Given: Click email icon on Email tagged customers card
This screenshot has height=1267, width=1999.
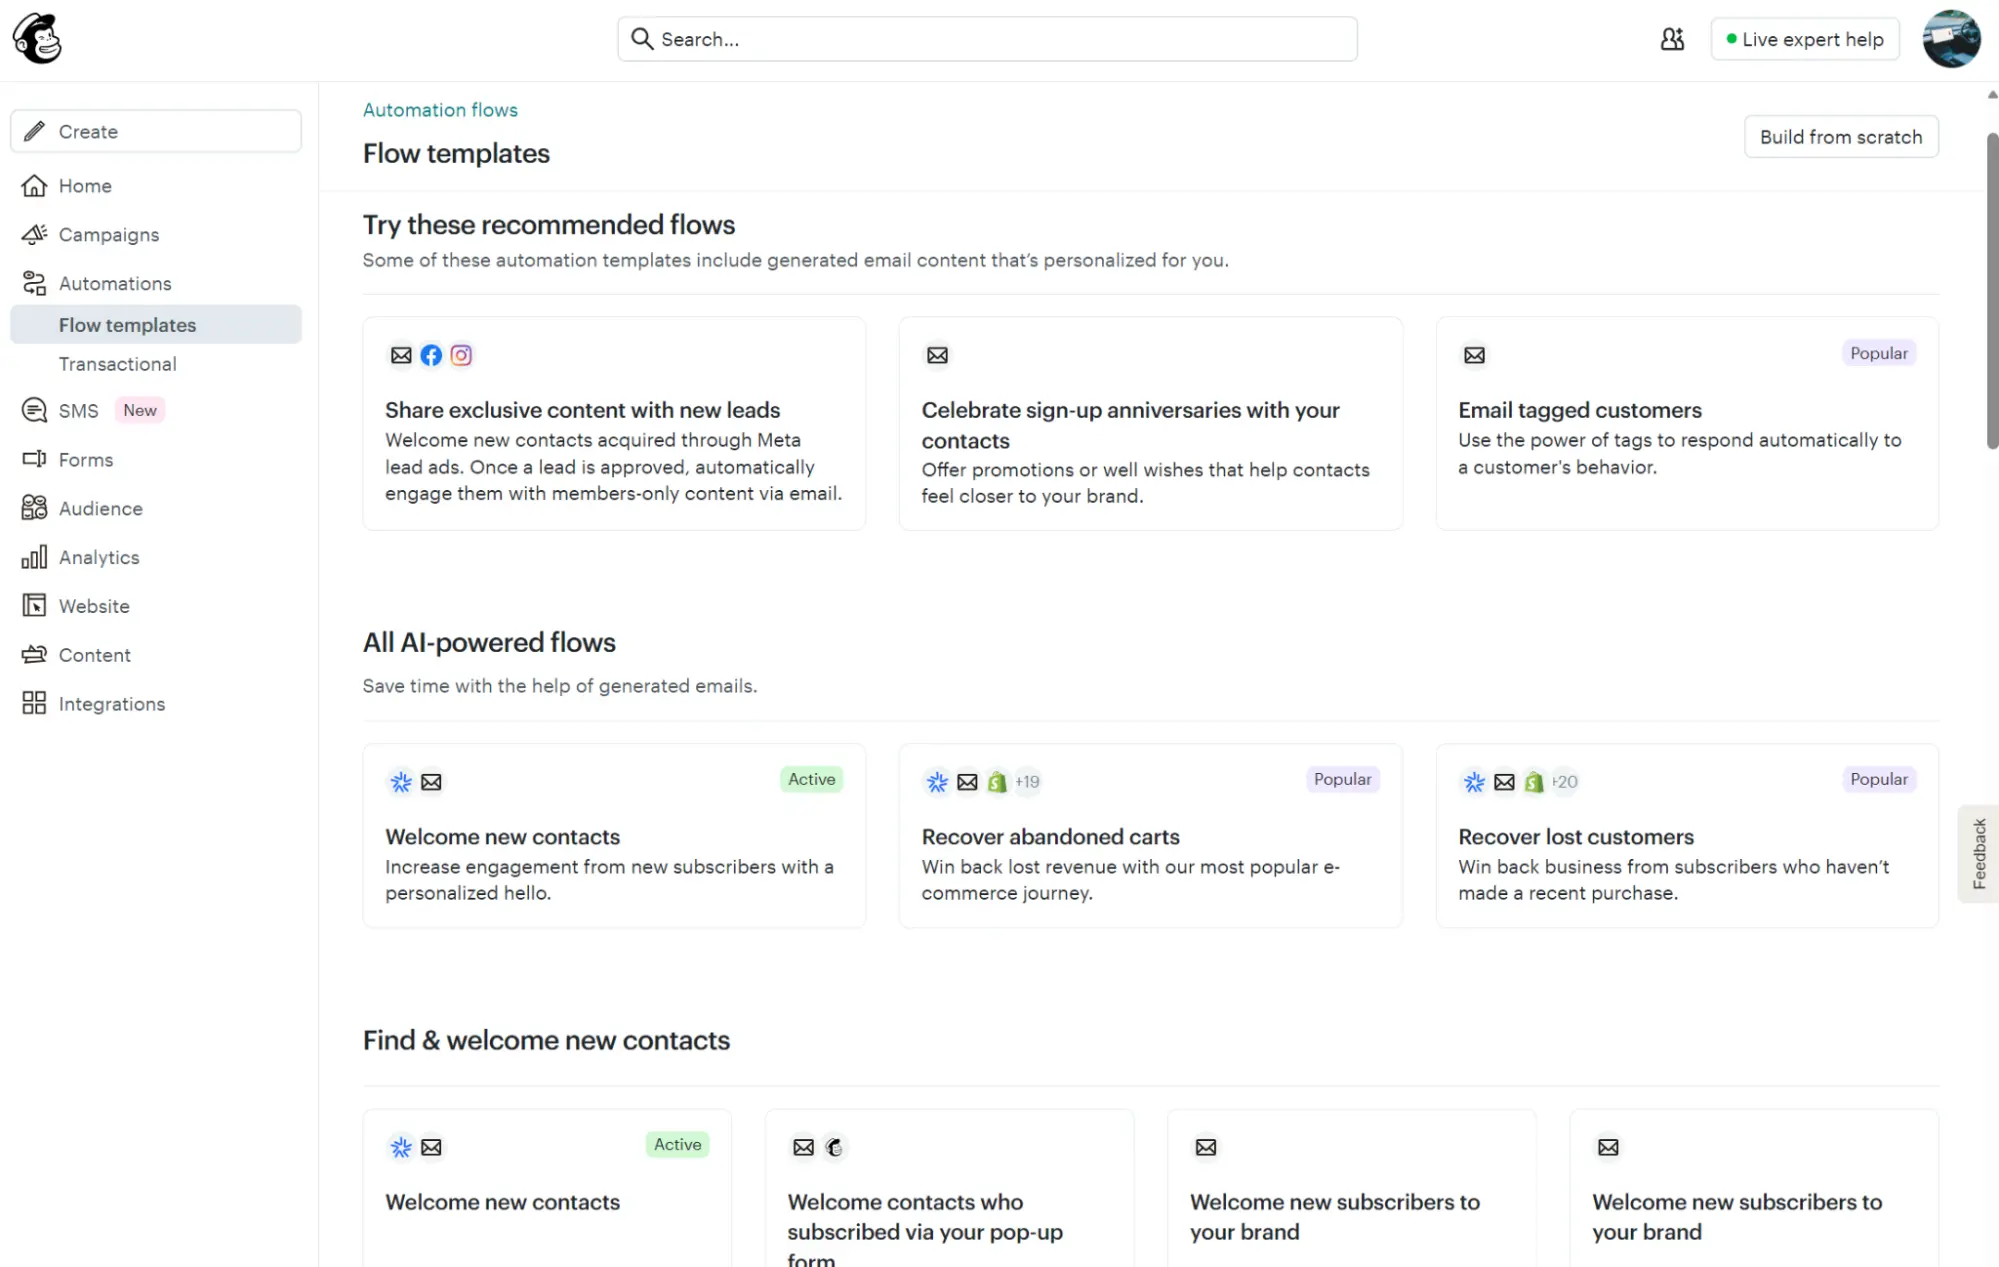Looking at the screenshot, I should (x=1474, y=355).
